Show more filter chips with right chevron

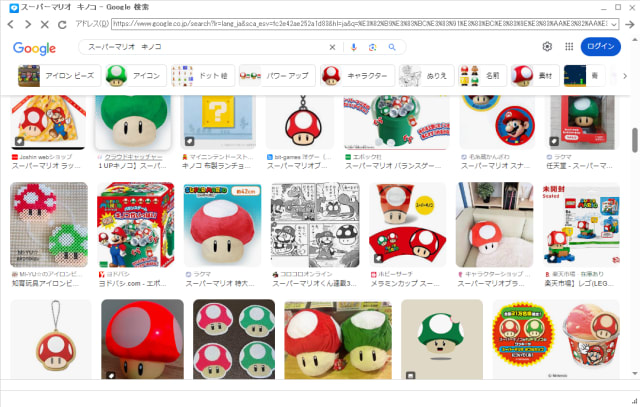[x=624, y=76]
